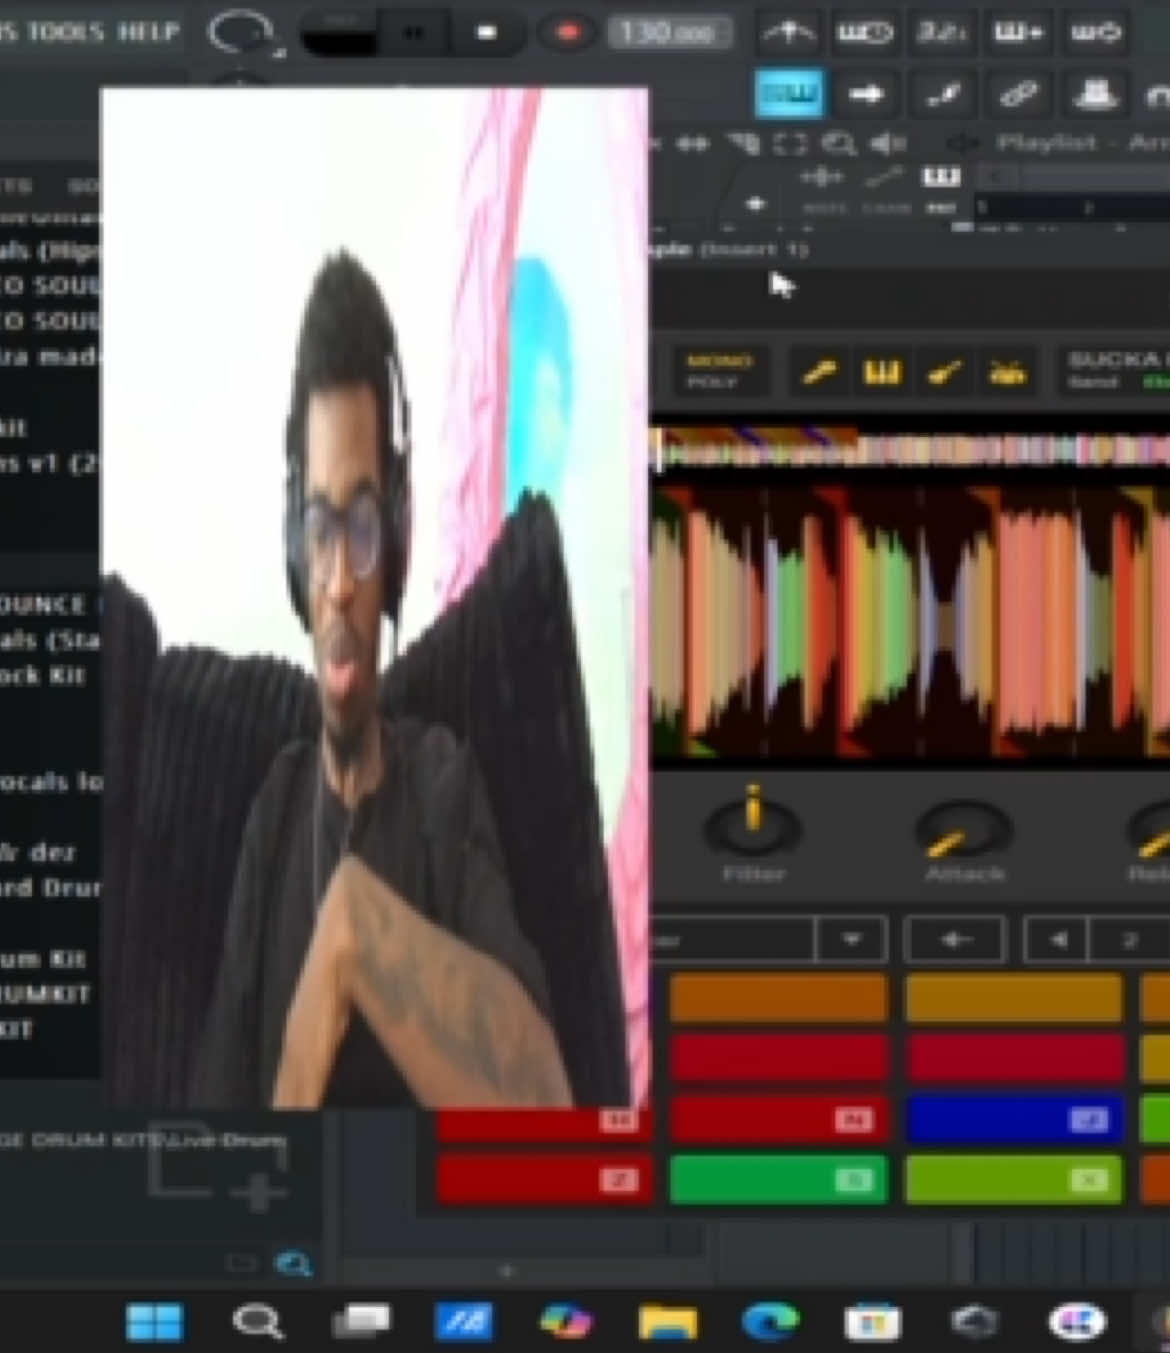The image size is (1170, 1353).
Task: Open the TOOLS menu
Action: [x=66, y=31]
